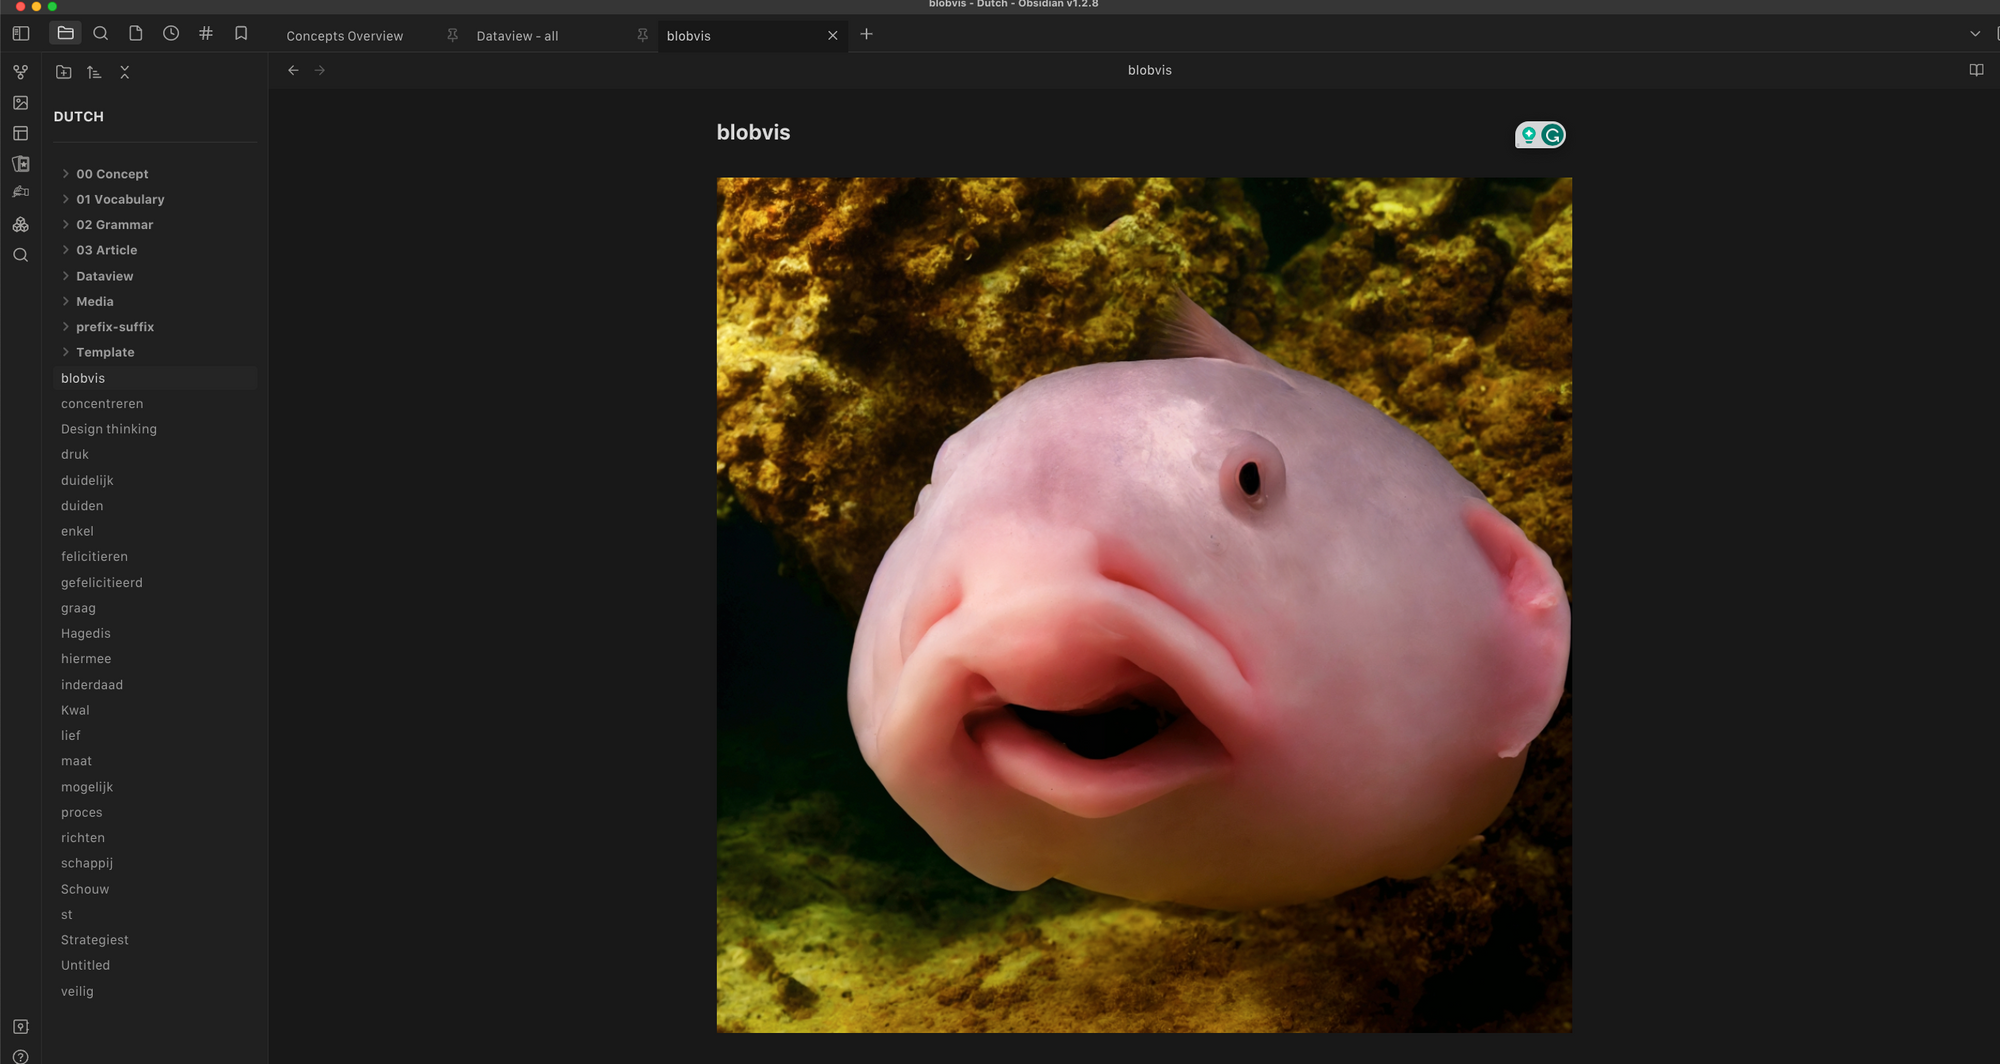Switch to Concepts Overview tab
Image resolution: width=2000 pixels, height=1064 pixels.
click(345, 36)
